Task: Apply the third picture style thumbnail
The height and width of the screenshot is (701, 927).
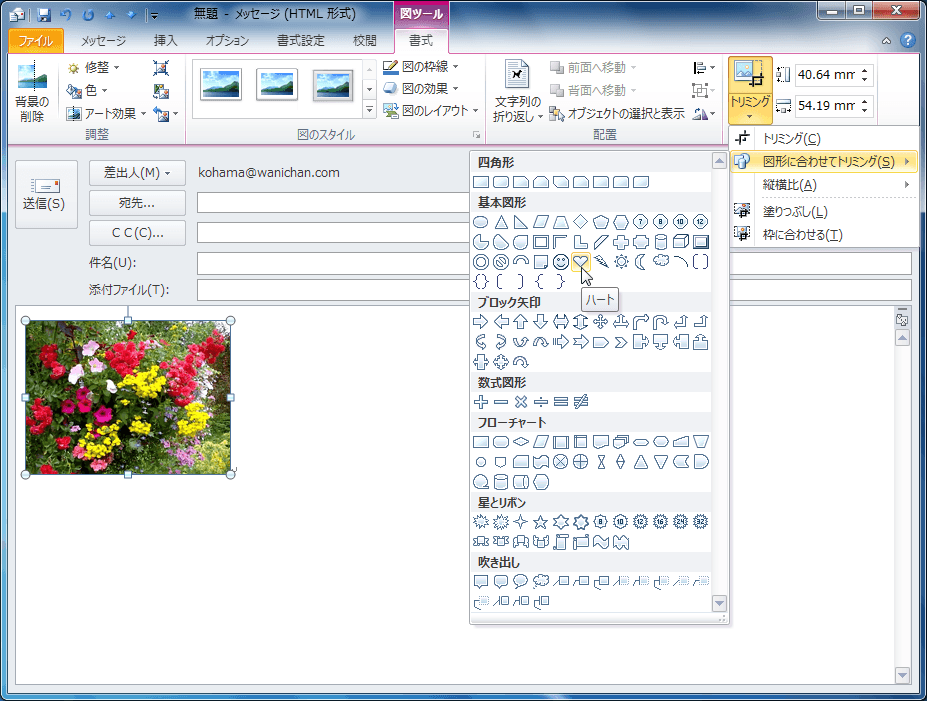Action: (x=333, y=85)
